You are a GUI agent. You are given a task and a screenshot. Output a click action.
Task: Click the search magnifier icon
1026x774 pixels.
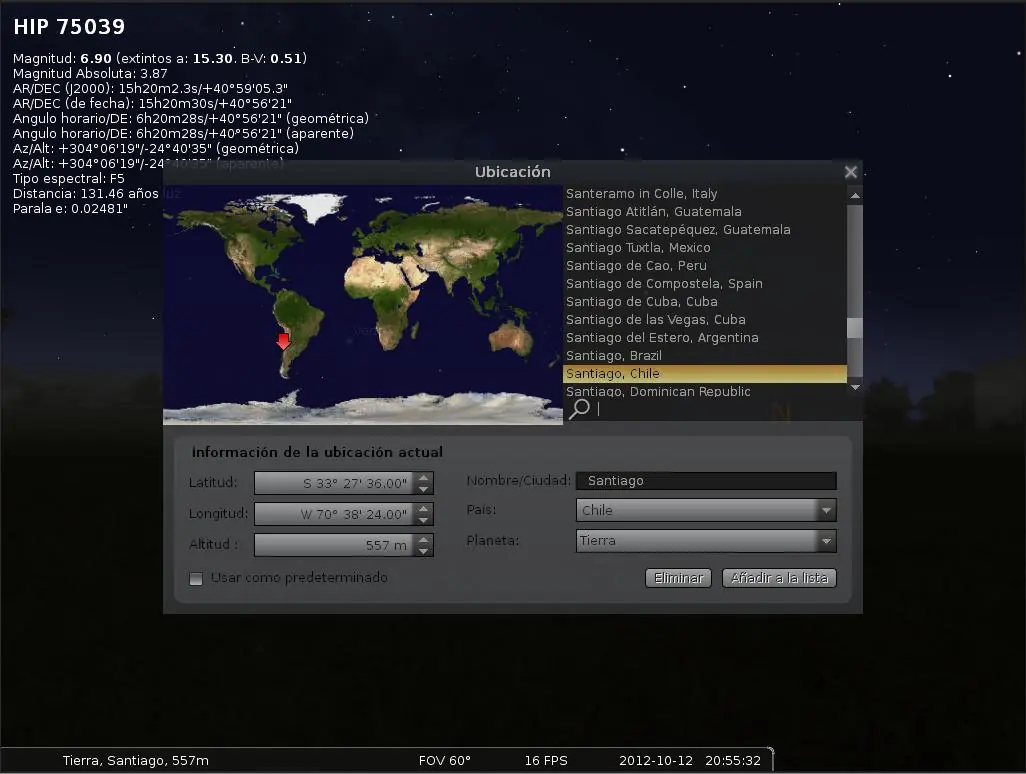(579, 409)
